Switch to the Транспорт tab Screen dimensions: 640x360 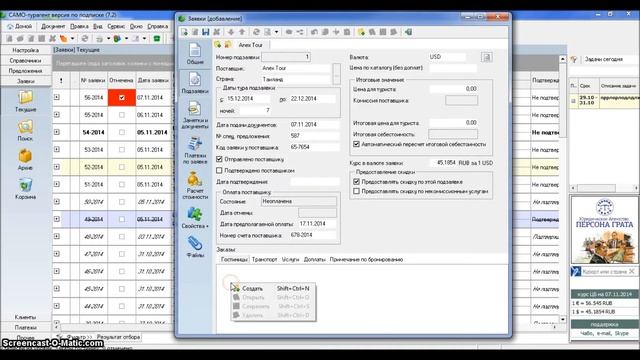point(264,260)
